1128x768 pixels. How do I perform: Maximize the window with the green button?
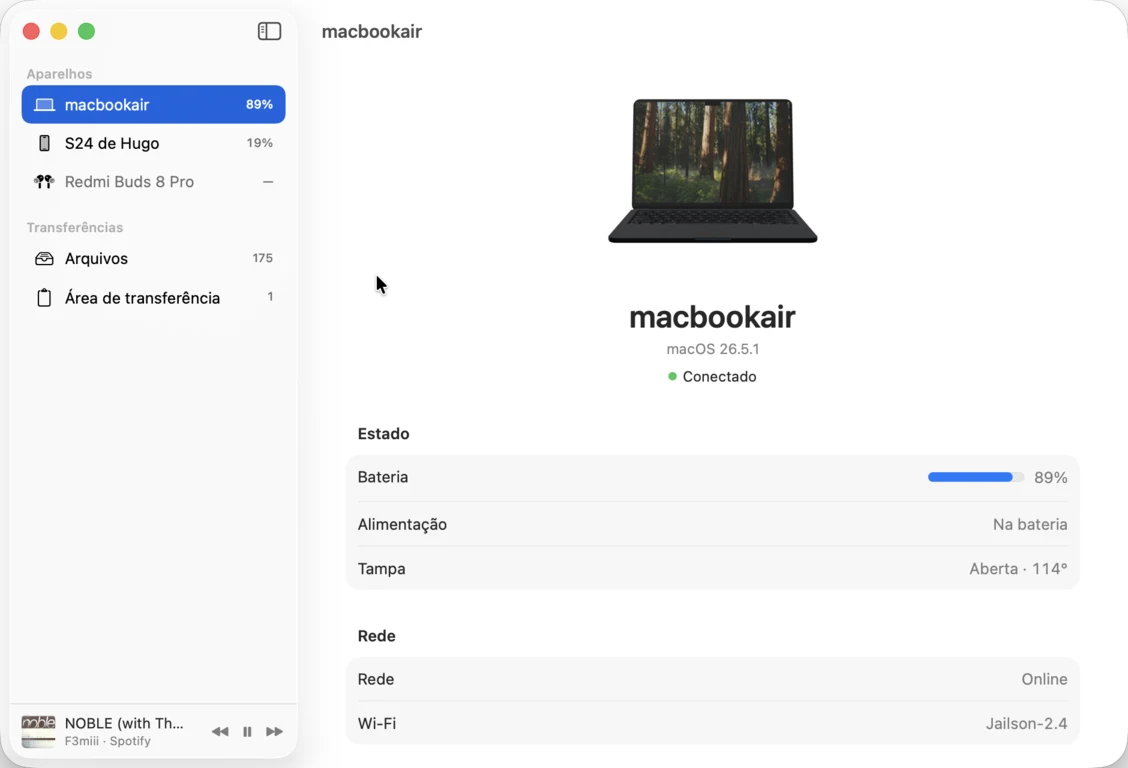point(86,31)
